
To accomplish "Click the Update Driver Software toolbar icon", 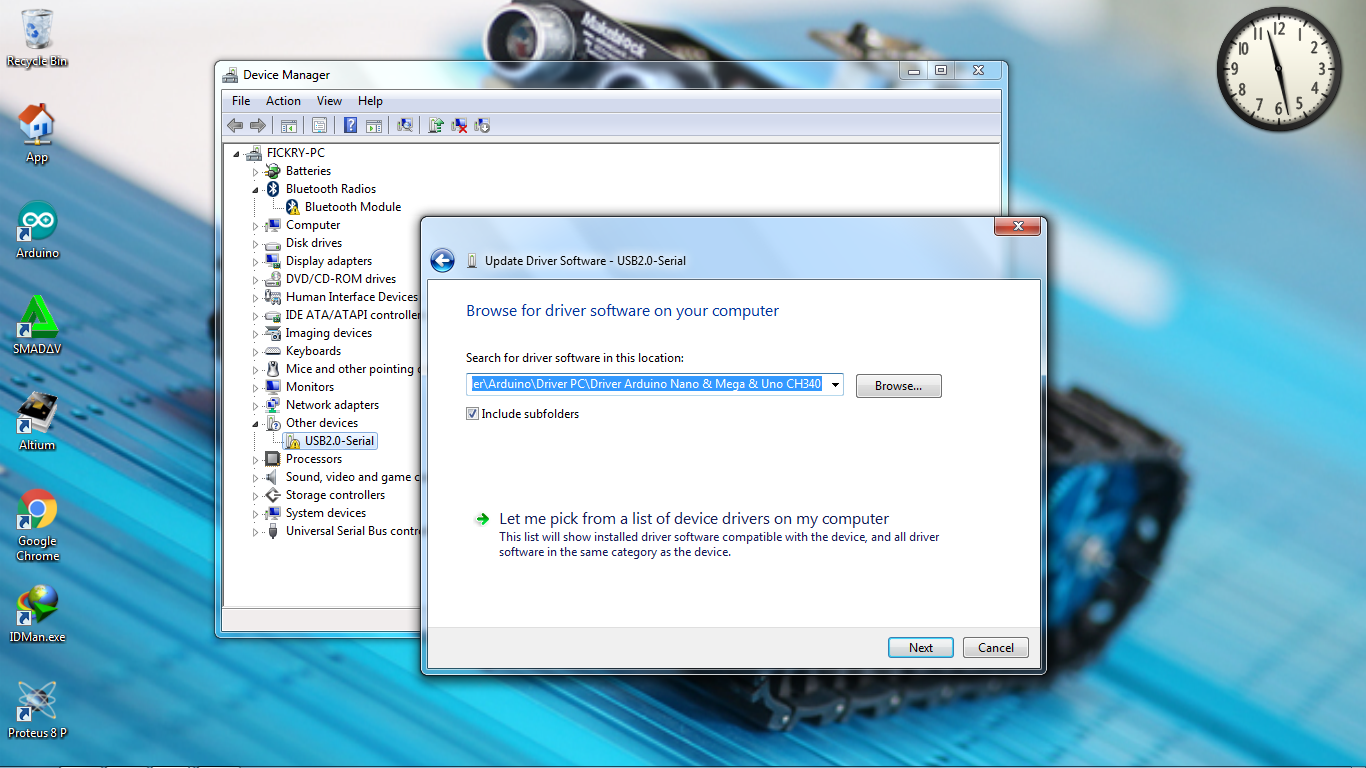I will click(x=435, y=125).
